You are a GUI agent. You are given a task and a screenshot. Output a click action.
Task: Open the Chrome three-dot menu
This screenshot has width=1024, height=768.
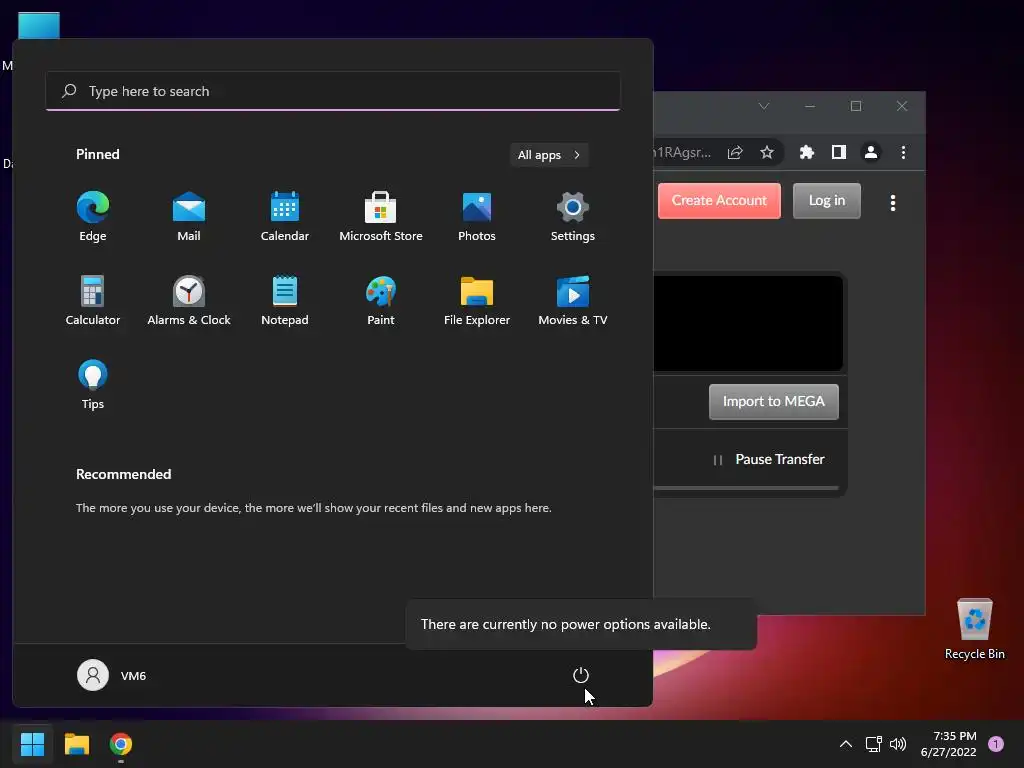pyautogui.click(x=903, y=152)
